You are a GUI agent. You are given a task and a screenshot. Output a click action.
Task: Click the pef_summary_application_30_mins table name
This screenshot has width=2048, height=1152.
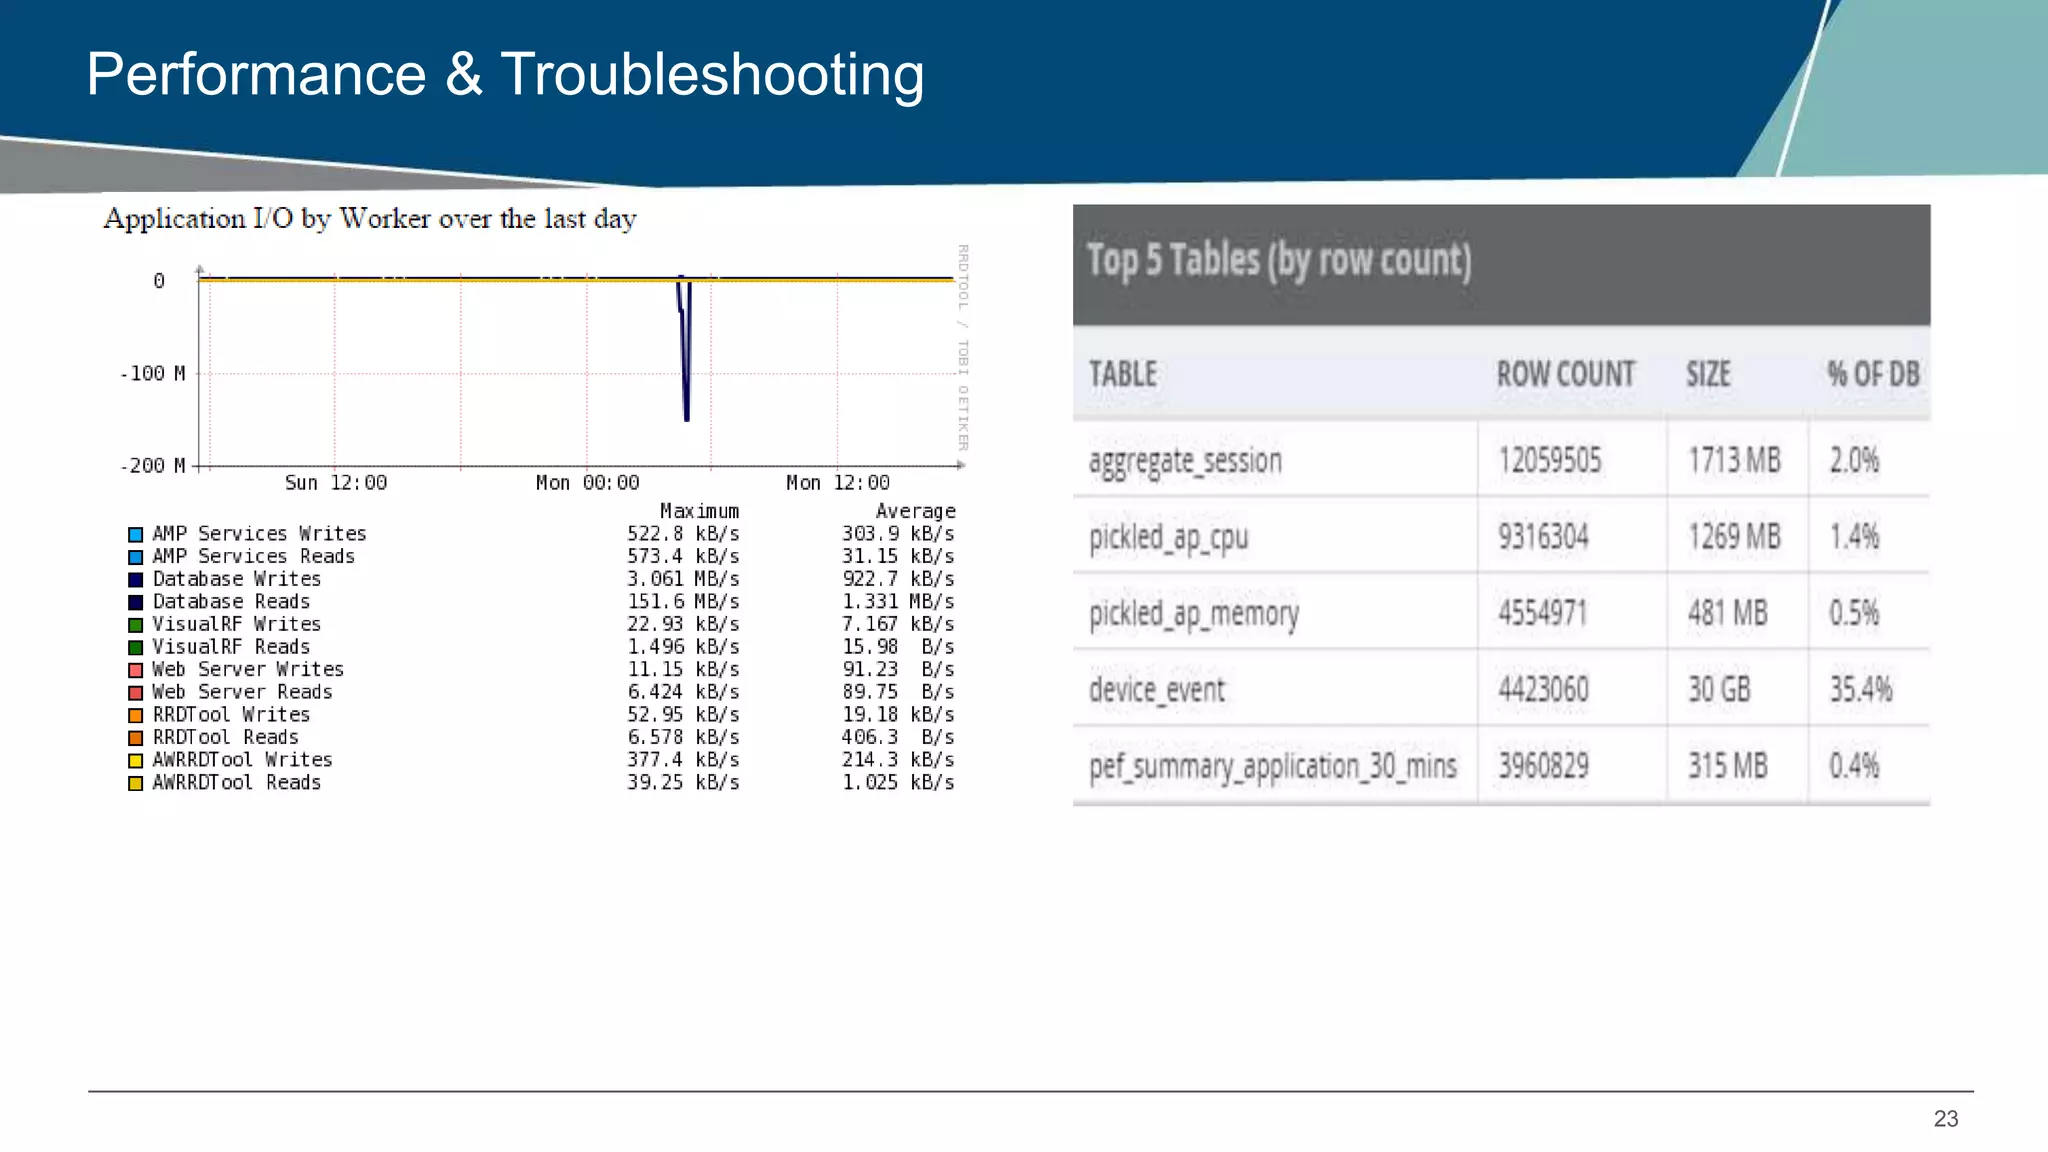click(x=1273, y=767)
